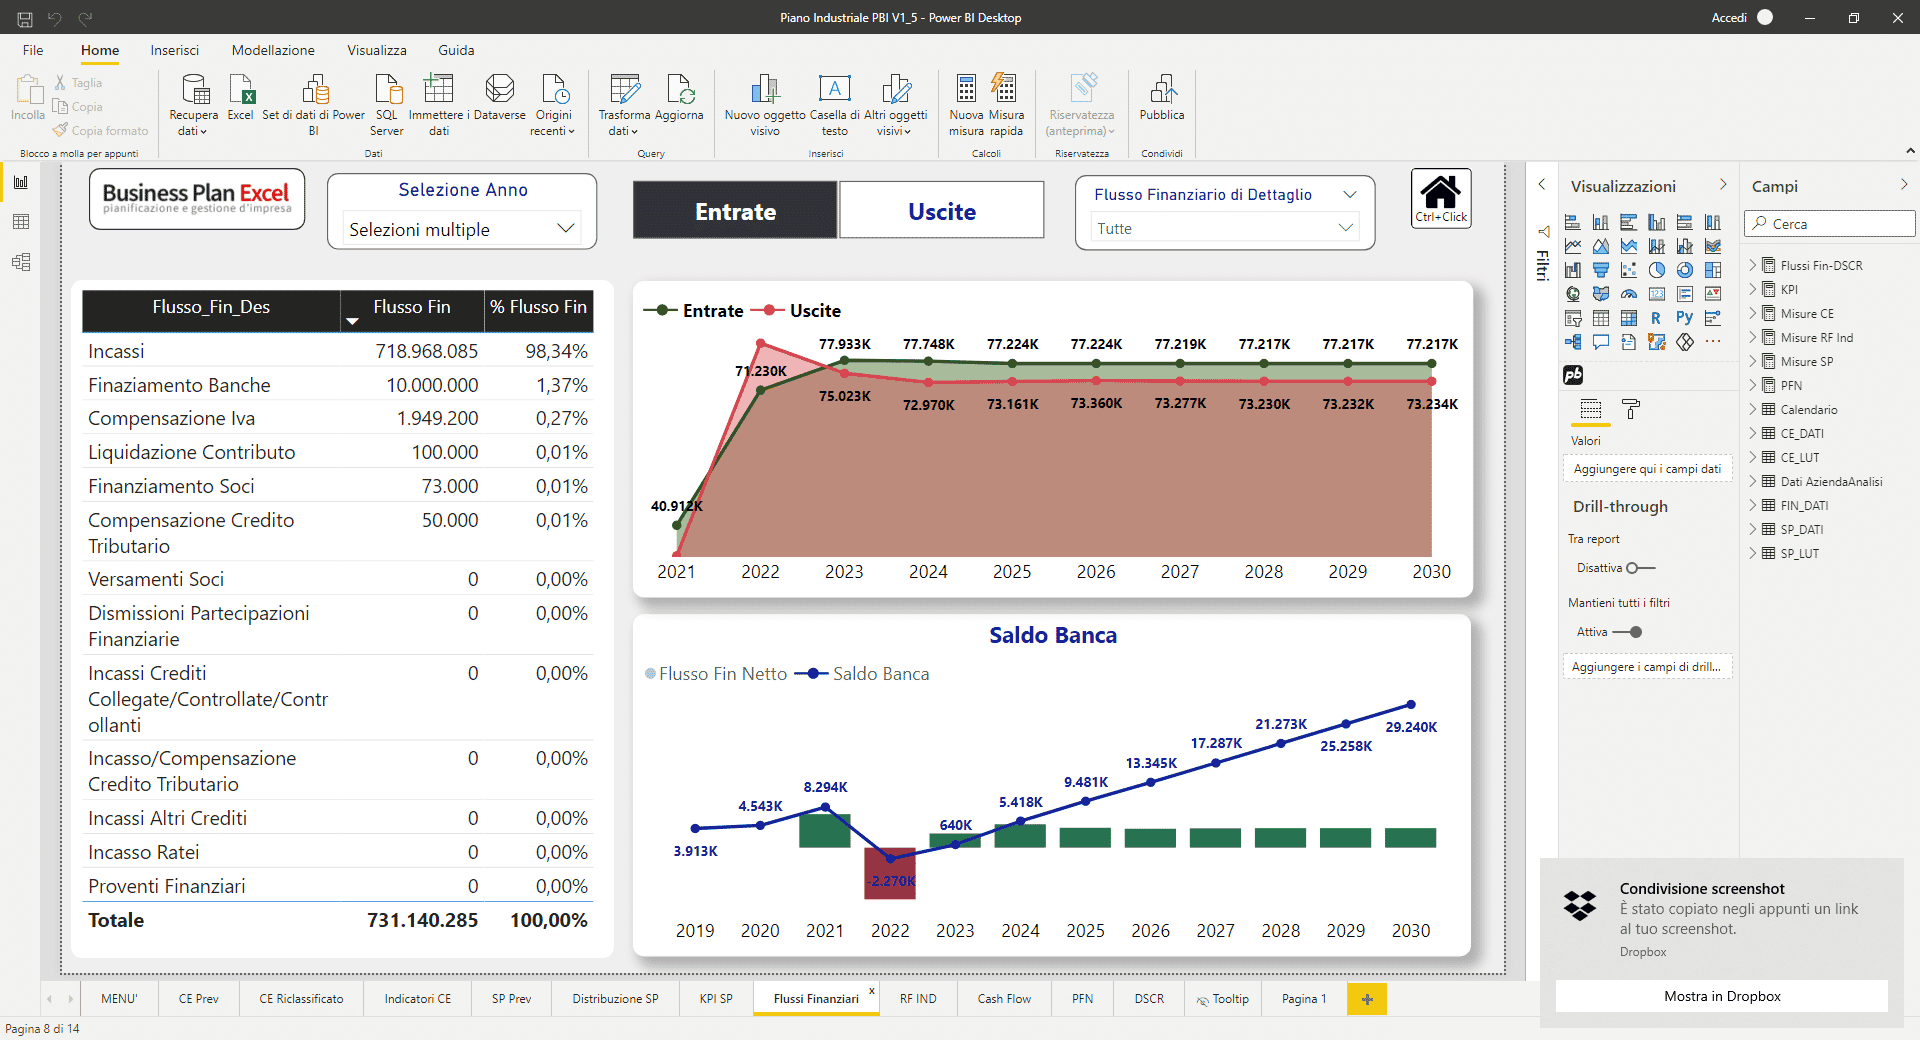Choose the Python visual icon
The height and width of the screenshot is (1040, 1920).
tap(1685, 318)
